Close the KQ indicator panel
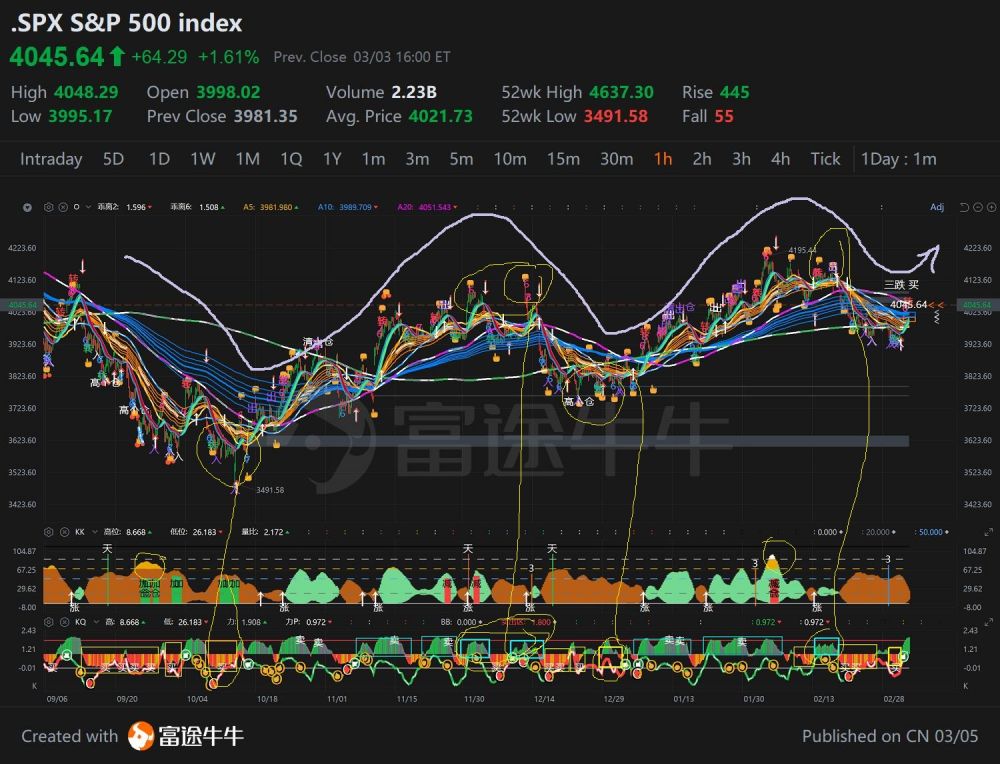This screenshot has height=764, width=1000. pyautogui.click(x=64, y=622)
